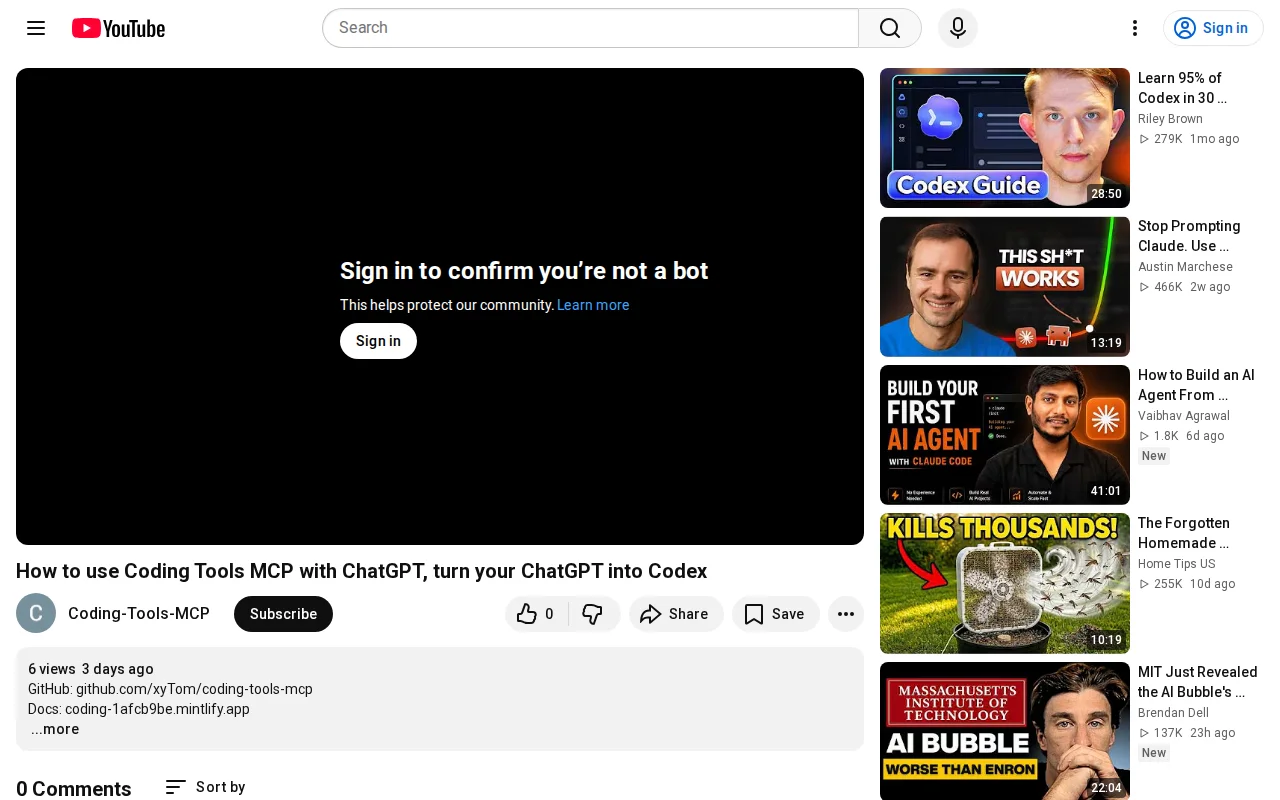The image size is (1280, 800).
Task: Share the video
Action: [x=676, y=614]
